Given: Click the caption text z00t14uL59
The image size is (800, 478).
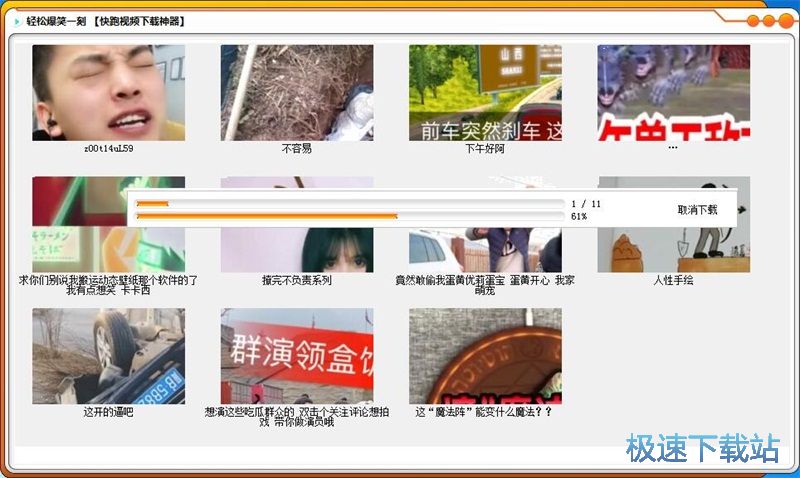Looking at the screenshot, I should (109, 148).
